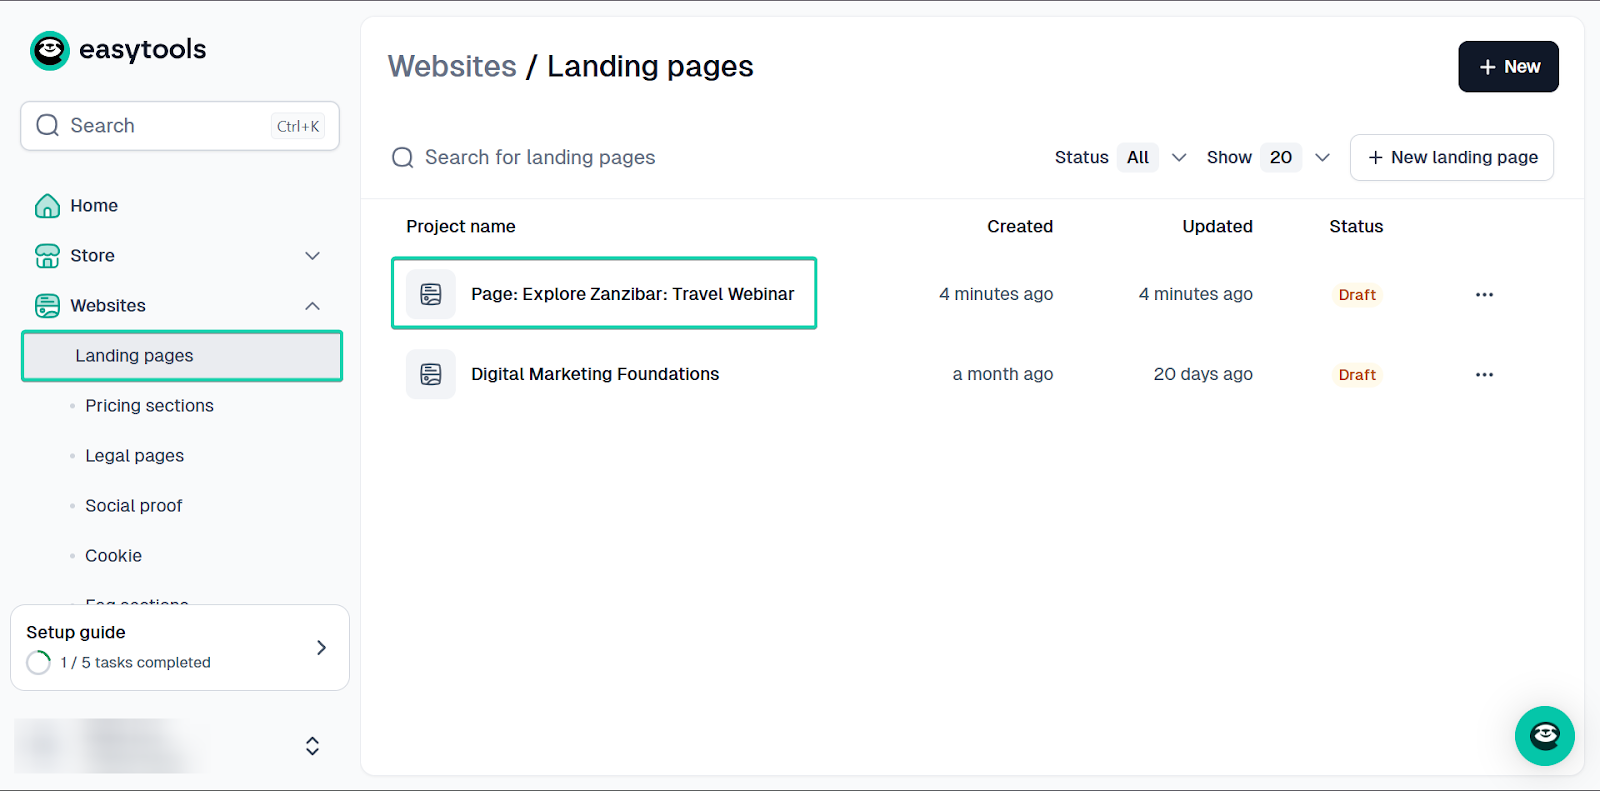
Task: Open the account switcher arrows
Action: (312, 746)
